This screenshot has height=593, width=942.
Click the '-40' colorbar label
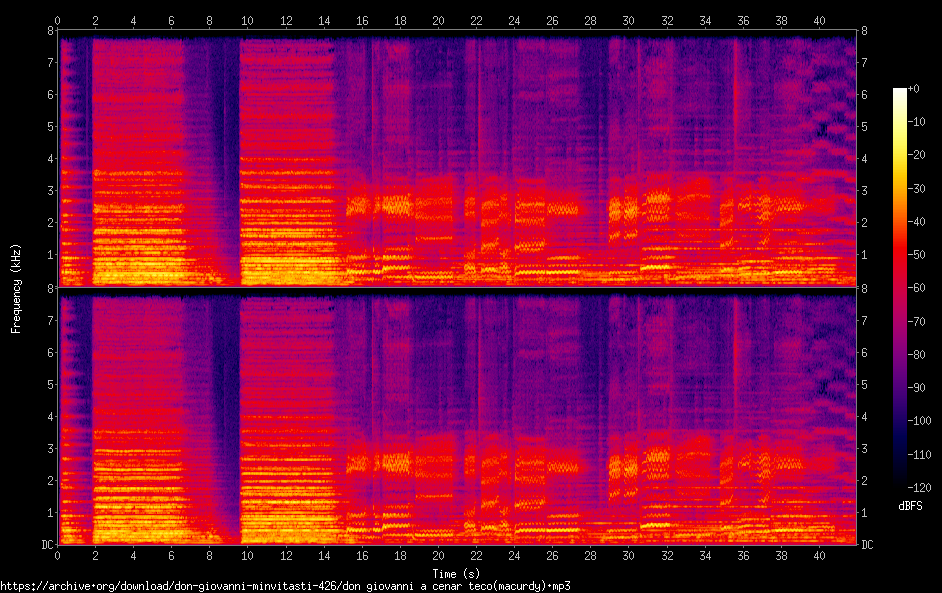coord(916,222)
